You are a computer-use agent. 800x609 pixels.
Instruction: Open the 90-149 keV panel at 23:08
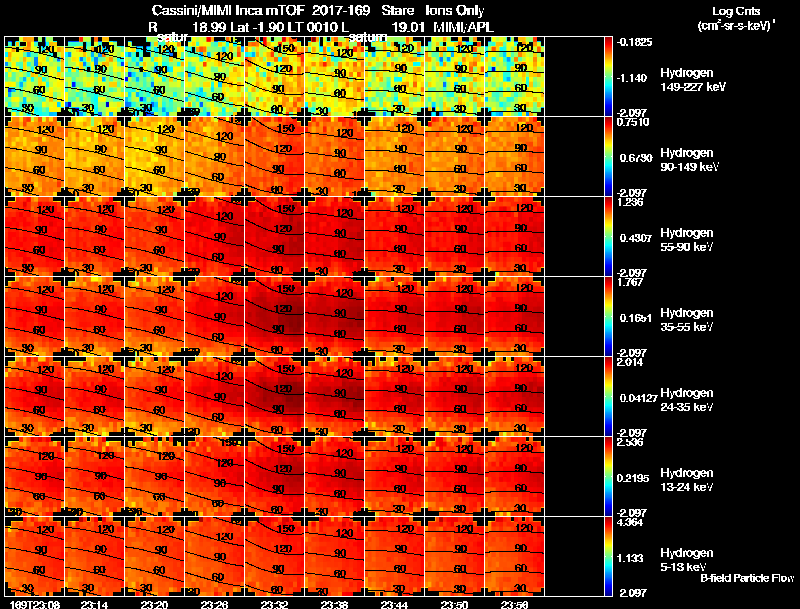[34, 156]
